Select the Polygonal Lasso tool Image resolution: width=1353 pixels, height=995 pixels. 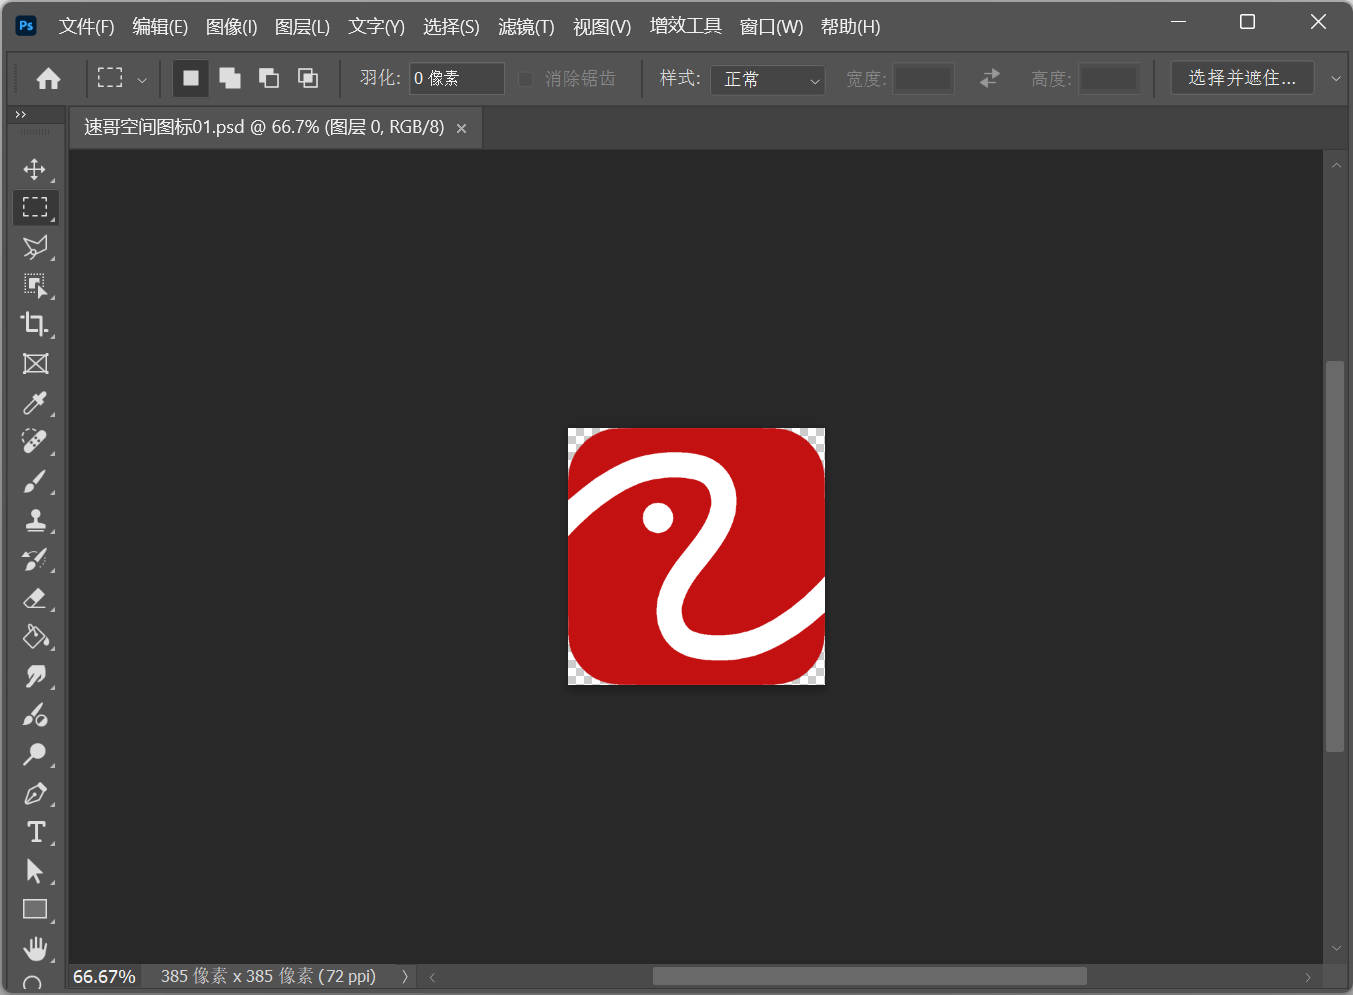pyautogui.click(x=35, y=247)
